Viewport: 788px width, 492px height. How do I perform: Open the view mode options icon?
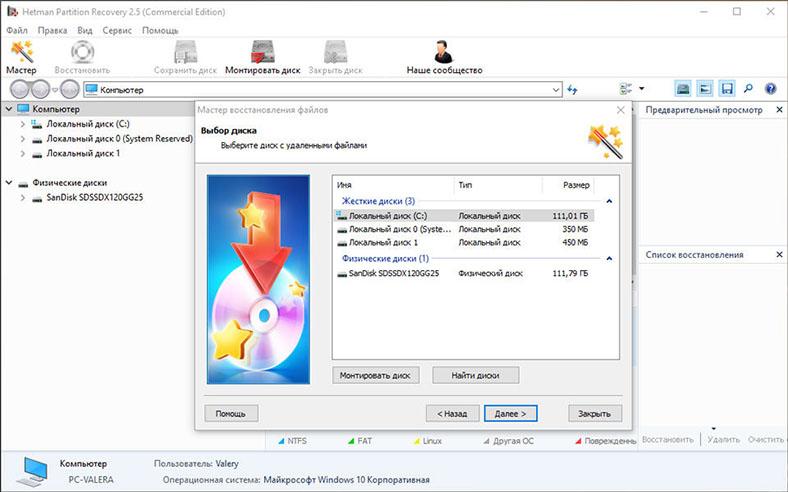coord(626,89)
